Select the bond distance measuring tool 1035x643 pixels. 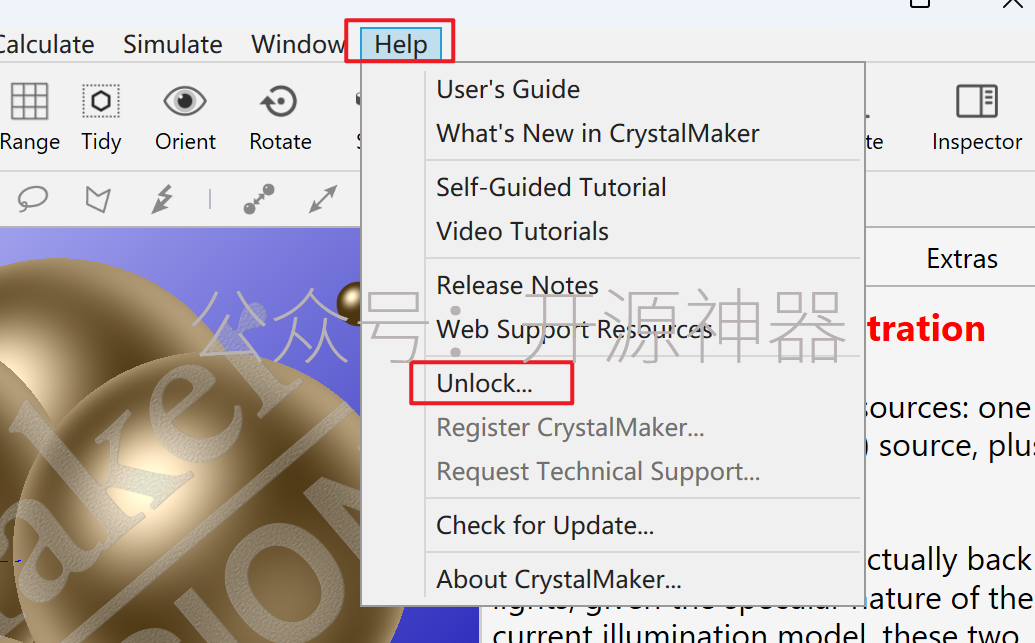pyautogui.click(x=259, y=199)
